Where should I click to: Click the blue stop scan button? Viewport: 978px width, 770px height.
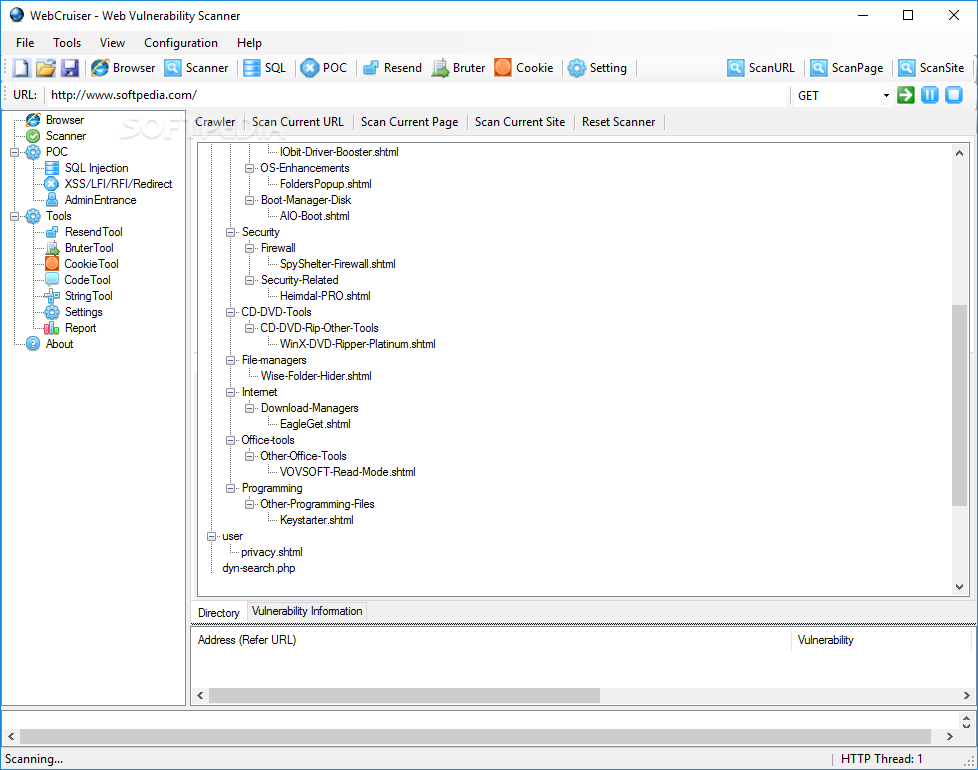pyautogui.click(x=954, y=95)
